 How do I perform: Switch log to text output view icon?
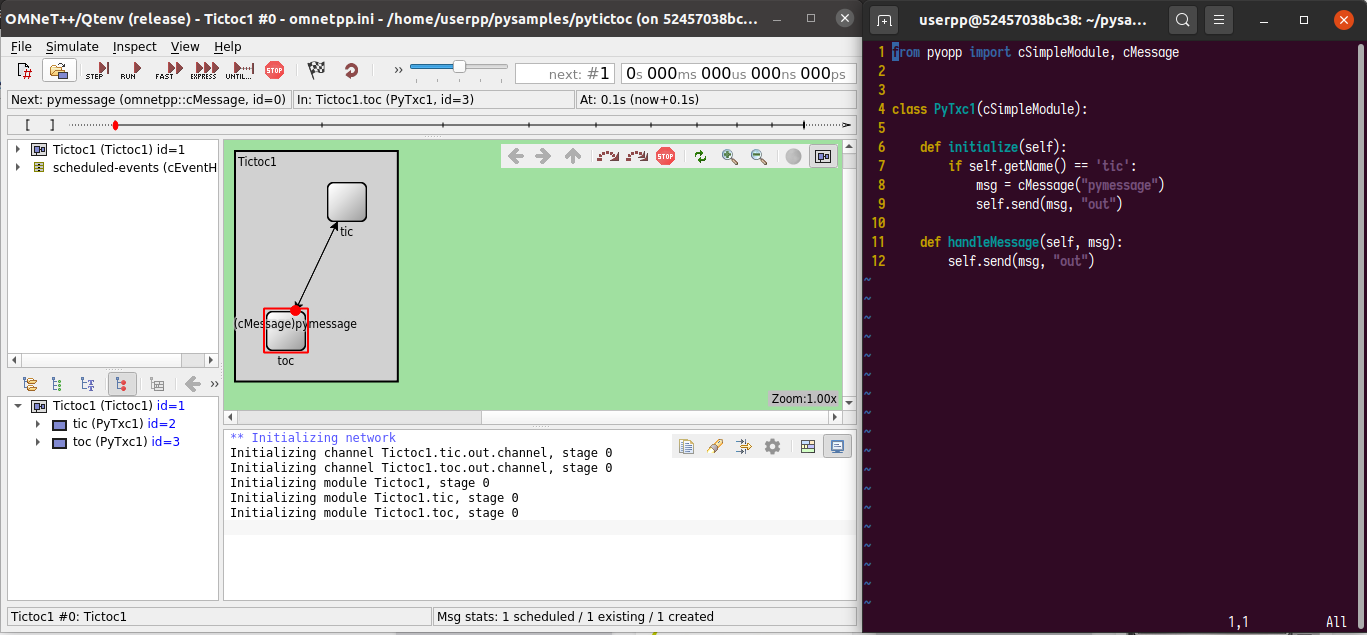(x=837, y=447)
